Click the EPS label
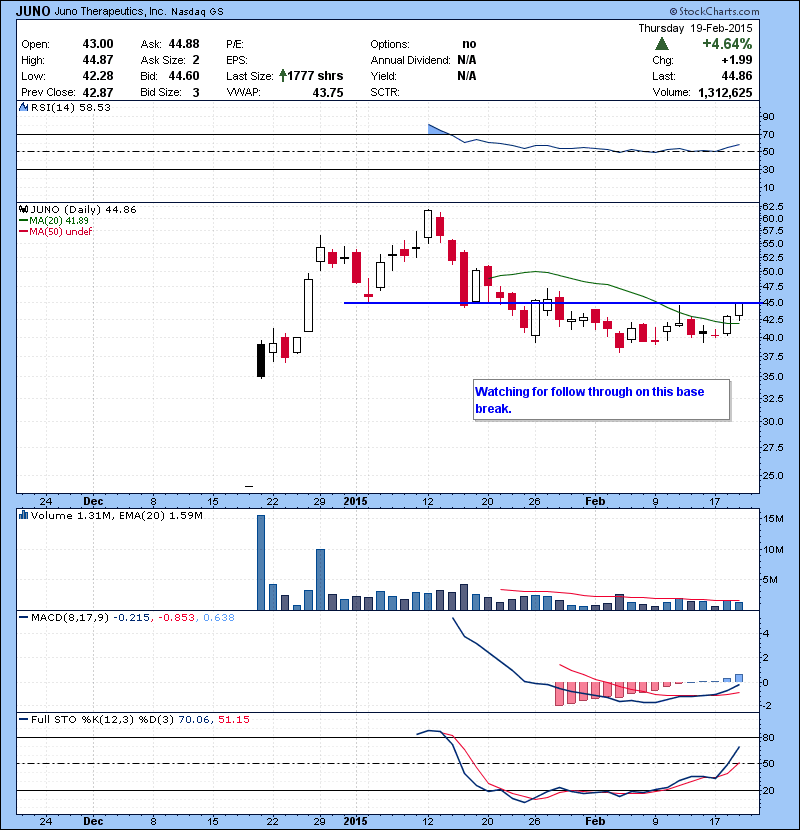Viewport: 800px width, 830px height. (x=237, y=60)
